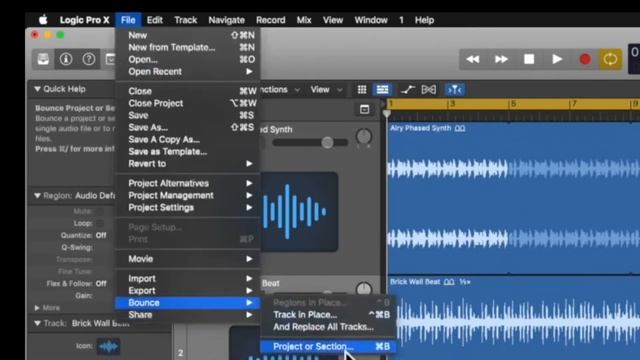Open the File menu
Image resolution: width=640 pixels, height=360 pixels.
point(128,20)
